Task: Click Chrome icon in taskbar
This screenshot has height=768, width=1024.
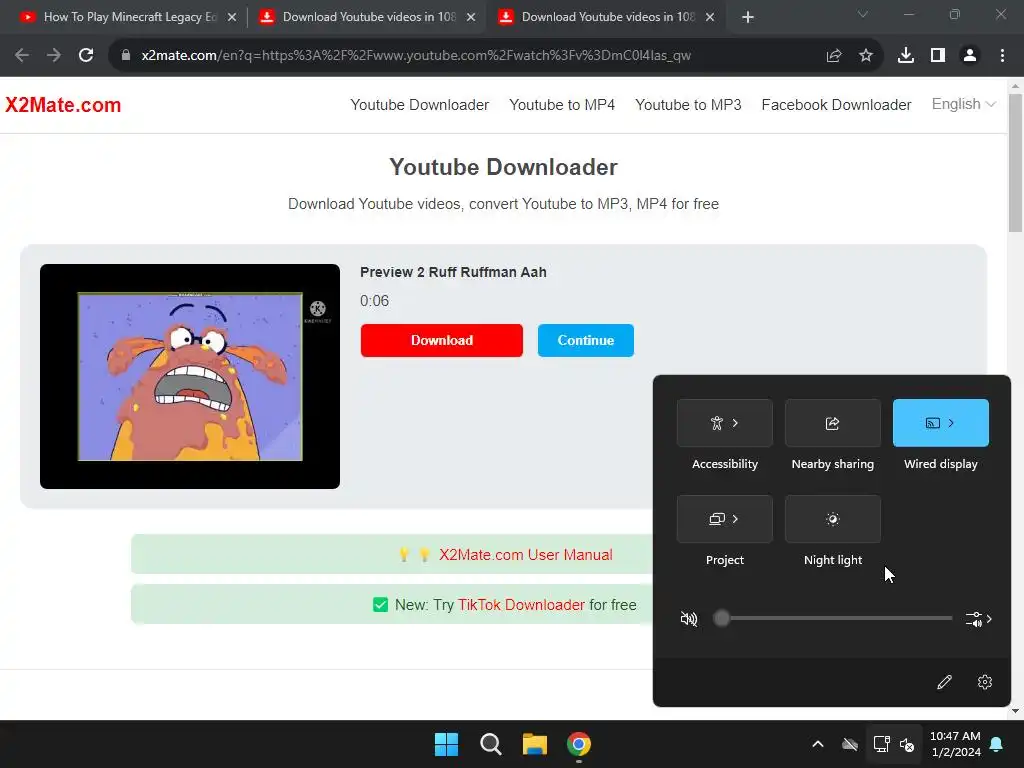Action: click(x=579, y=744)
